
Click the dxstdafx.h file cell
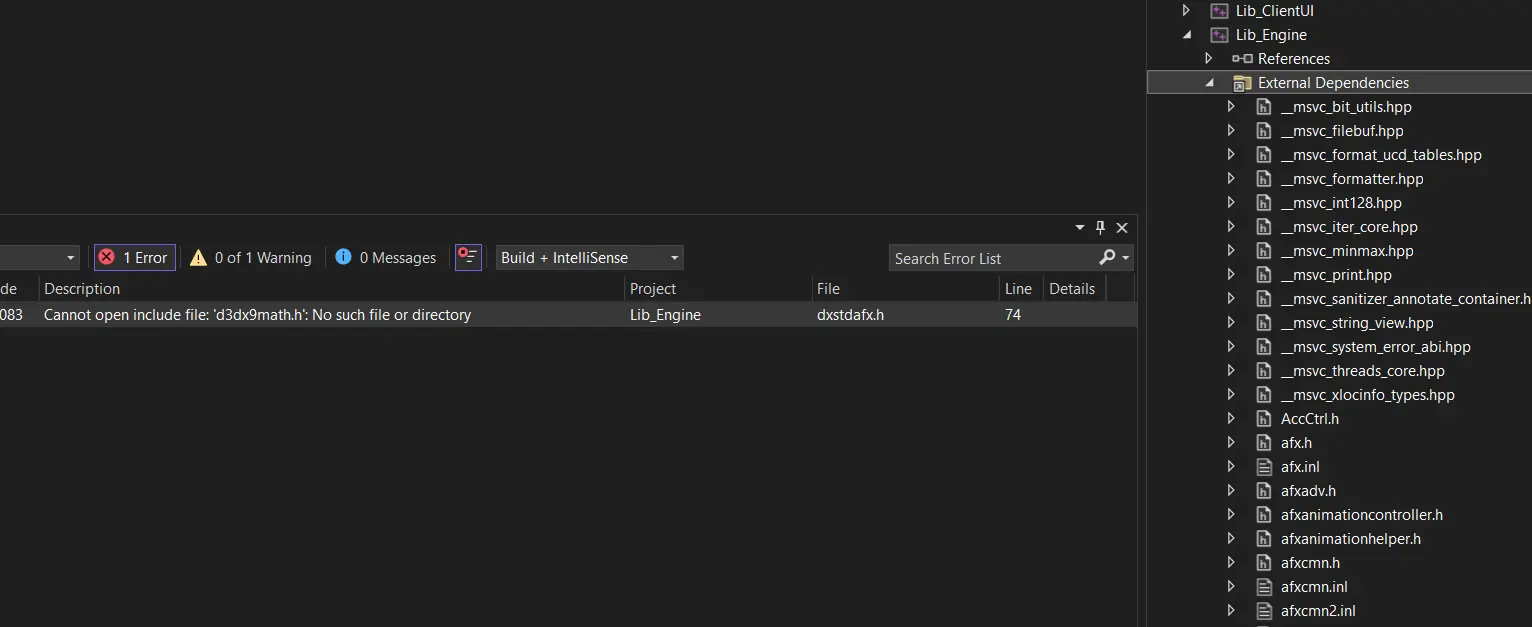(x=850, y=315)
